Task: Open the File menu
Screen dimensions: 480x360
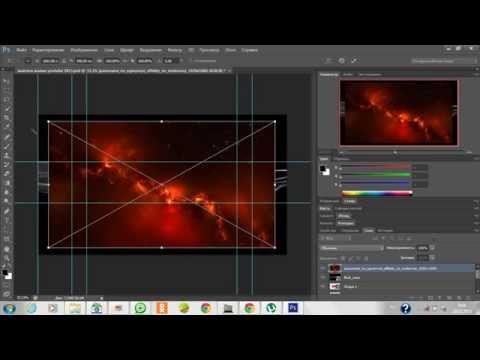Action: pos(21,50)
